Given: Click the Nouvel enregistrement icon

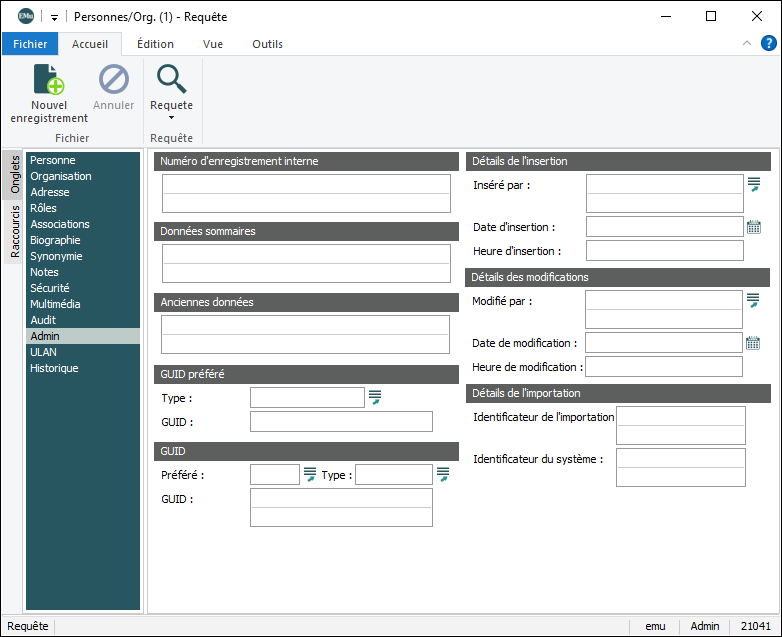Looking at the screenshot, I should tap(49, 80).
